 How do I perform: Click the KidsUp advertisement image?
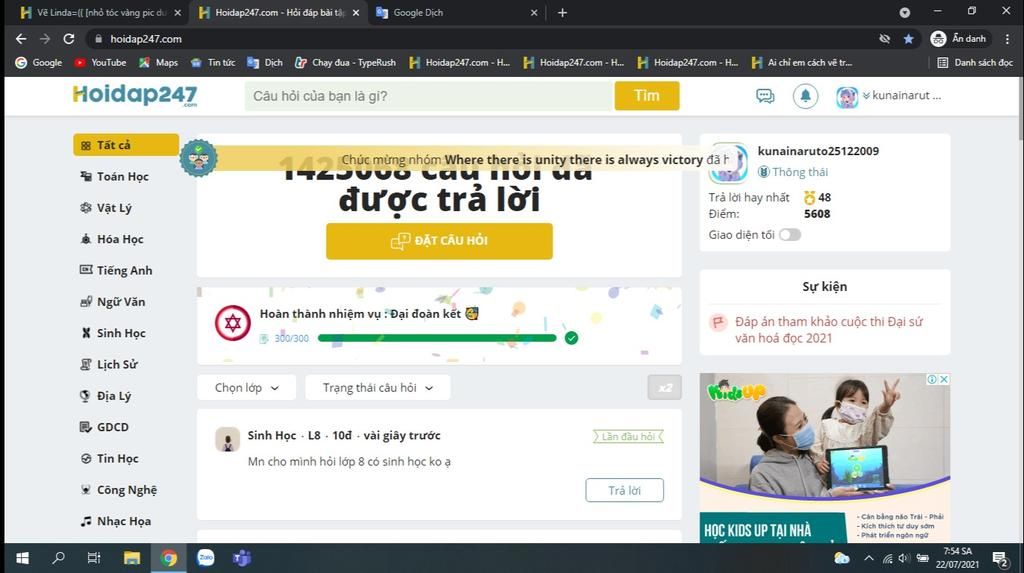[825, 458]
